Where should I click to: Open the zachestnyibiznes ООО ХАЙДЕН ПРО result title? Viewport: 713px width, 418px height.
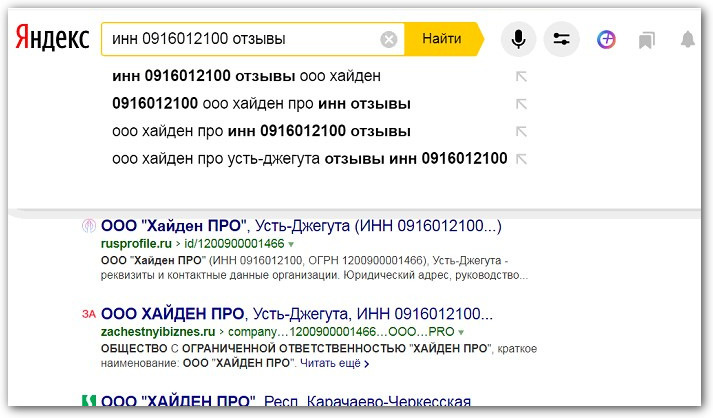coord(296,314)
